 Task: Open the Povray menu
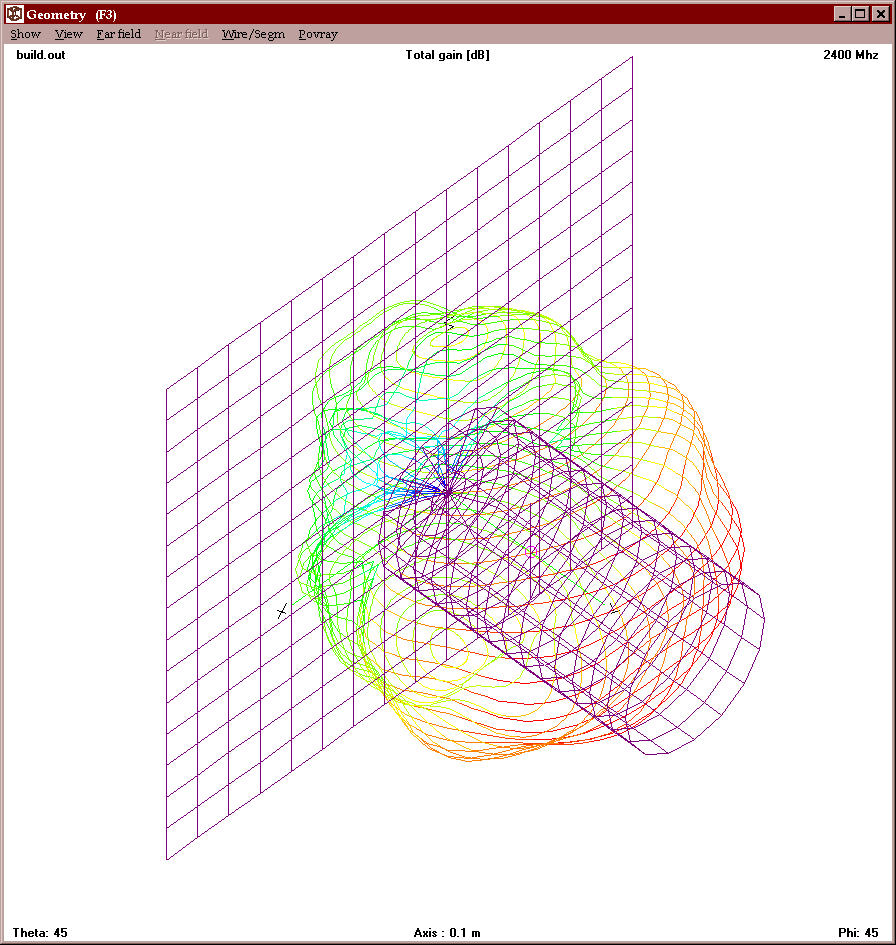tap(318, 34)
